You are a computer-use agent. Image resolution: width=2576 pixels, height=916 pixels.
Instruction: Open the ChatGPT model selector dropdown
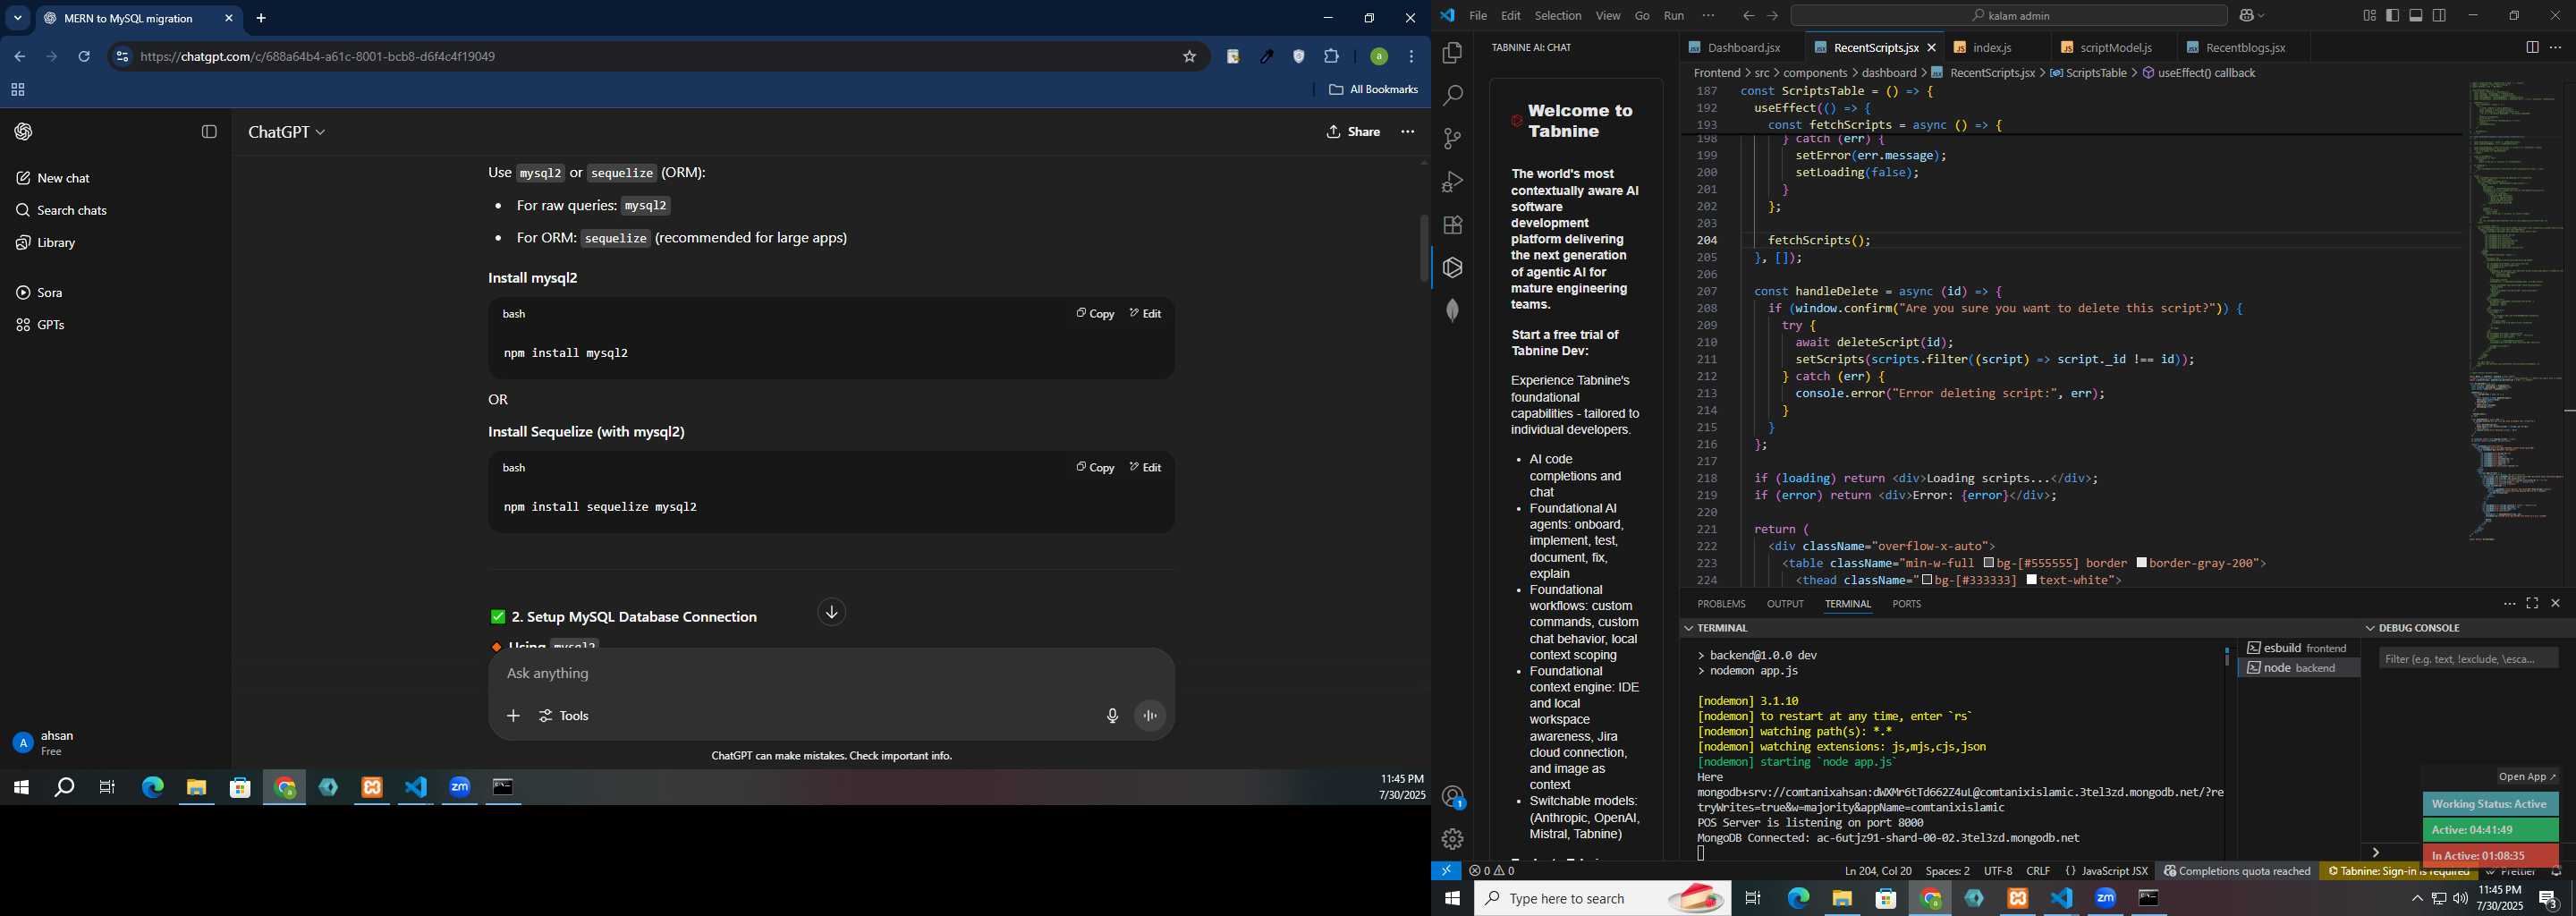(287, 132)
